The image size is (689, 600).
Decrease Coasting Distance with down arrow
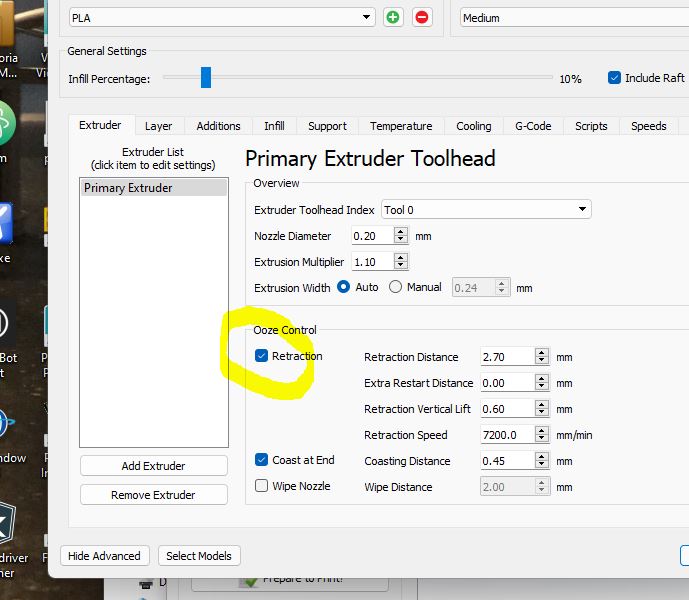tap(542, 465)
